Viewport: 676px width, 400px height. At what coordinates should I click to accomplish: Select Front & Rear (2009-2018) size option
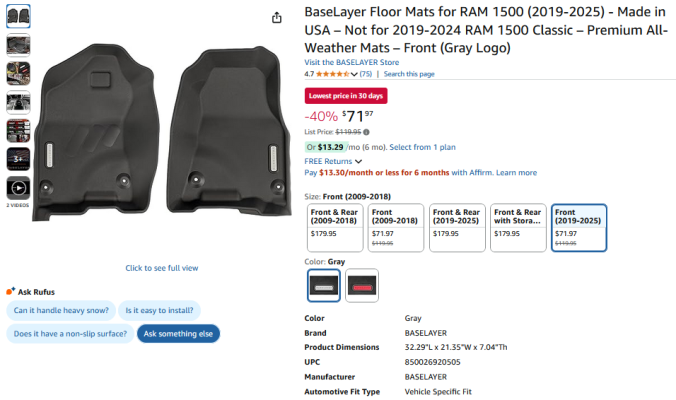pos(335,228)
